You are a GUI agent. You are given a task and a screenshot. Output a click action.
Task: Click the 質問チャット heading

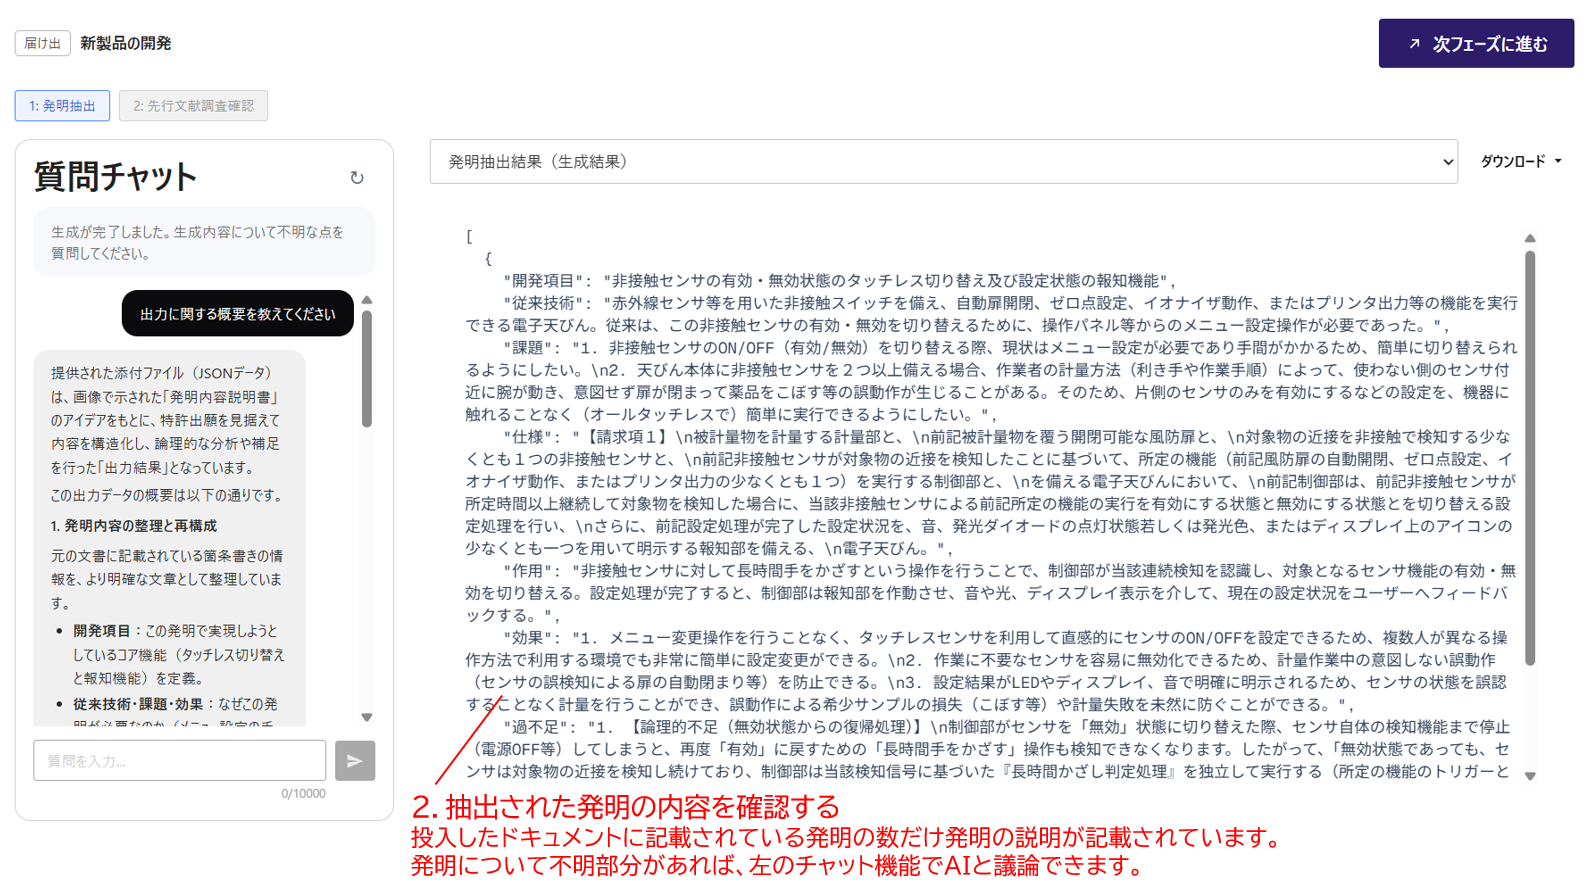coord(115,177)
